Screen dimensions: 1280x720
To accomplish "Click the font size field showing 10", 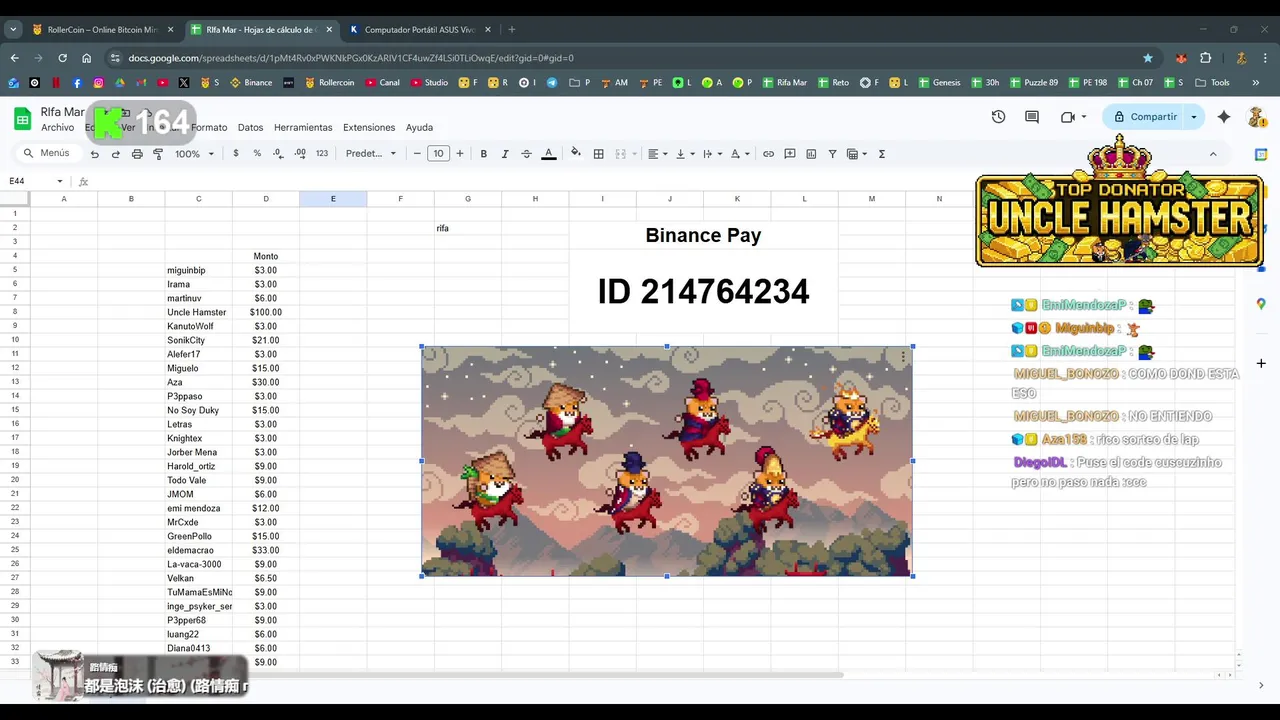I will tap(438, 154).
